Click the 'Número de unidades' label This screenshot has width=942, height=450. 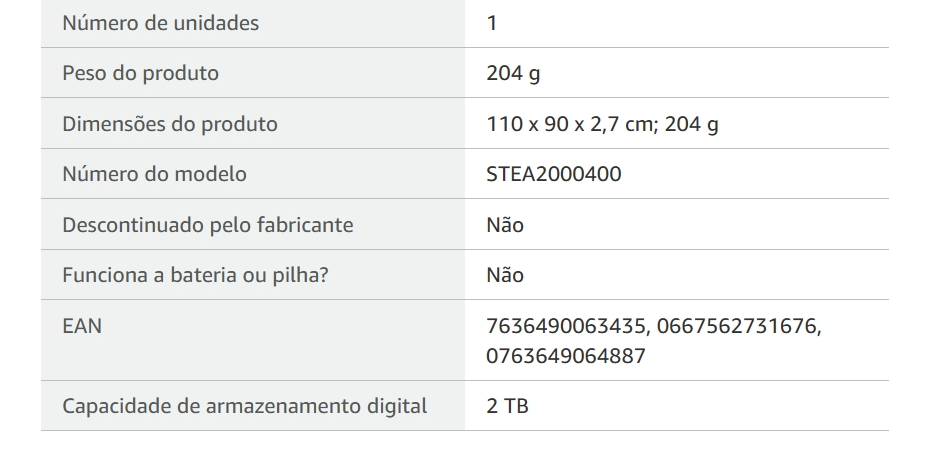[x=160, y=23]
